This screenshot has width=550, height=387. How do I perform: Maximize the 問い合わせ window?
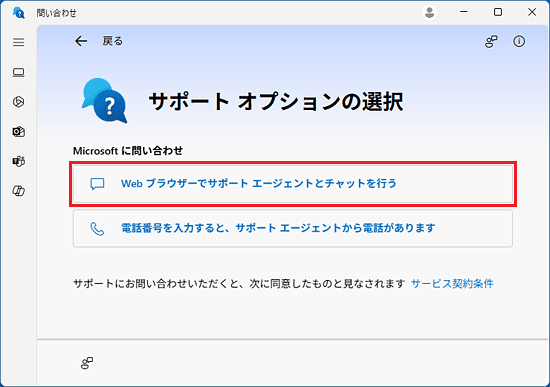[x=498, y=12]
